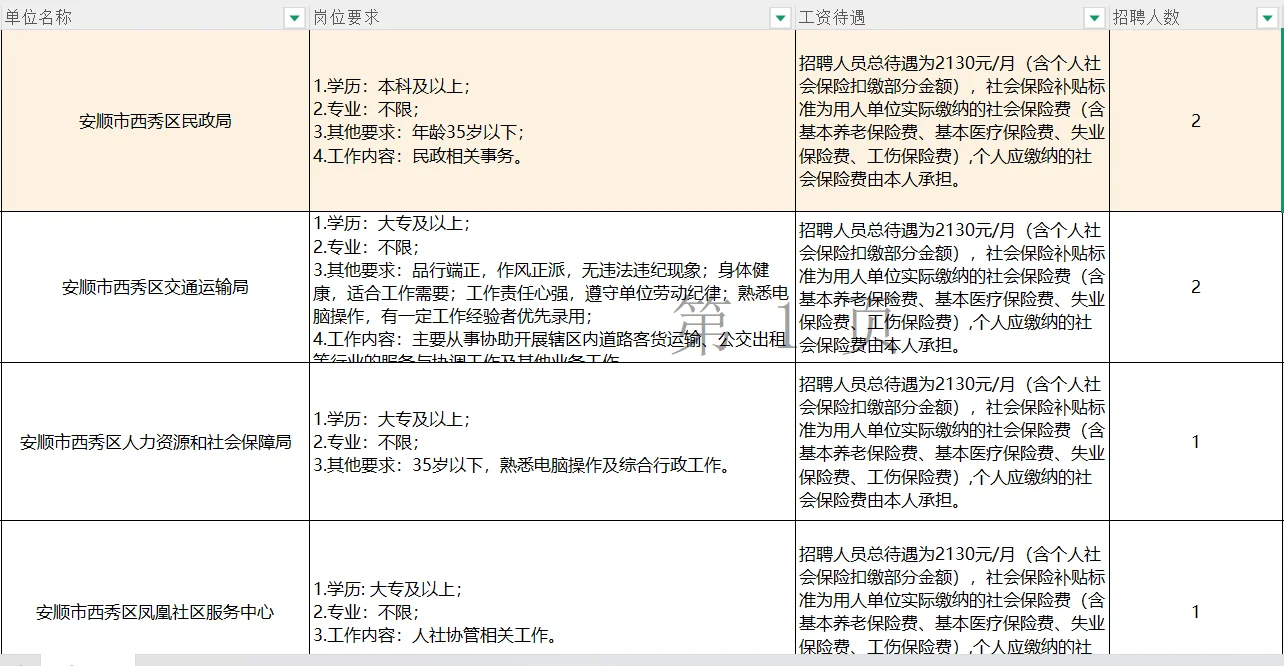
Task: Select the 招聘人数 header cell
Action: [1196, 17]
